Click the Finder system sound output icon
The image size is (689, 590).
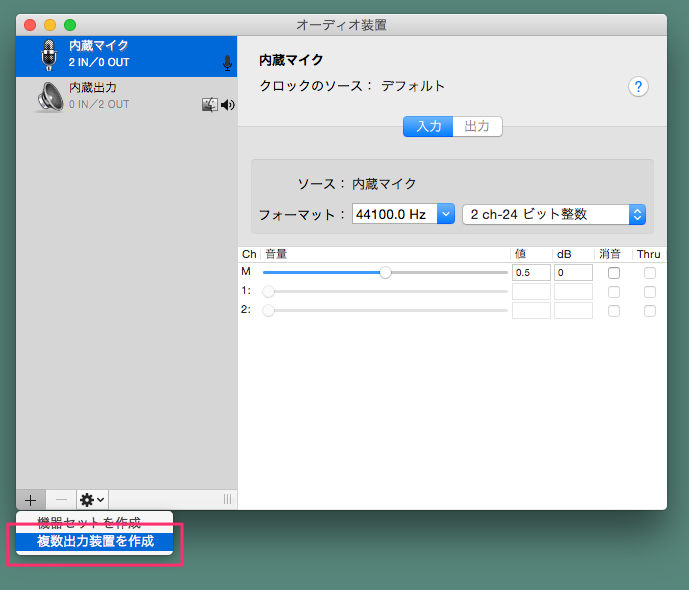click(210, 105)
